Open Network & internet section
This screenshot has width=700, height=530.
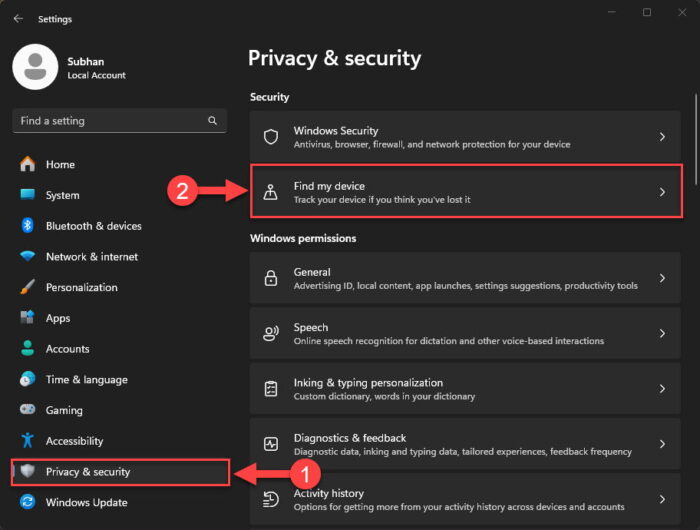(92, 257)
